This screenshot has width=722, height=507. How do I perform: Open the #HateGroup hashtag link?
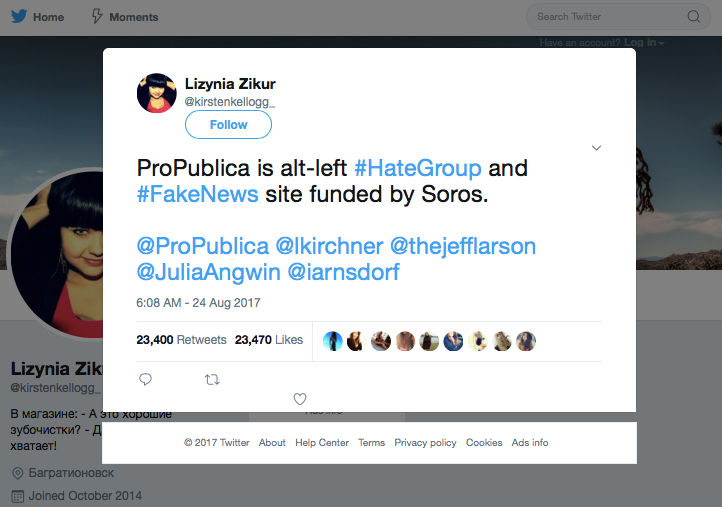[x=418, y=168]
